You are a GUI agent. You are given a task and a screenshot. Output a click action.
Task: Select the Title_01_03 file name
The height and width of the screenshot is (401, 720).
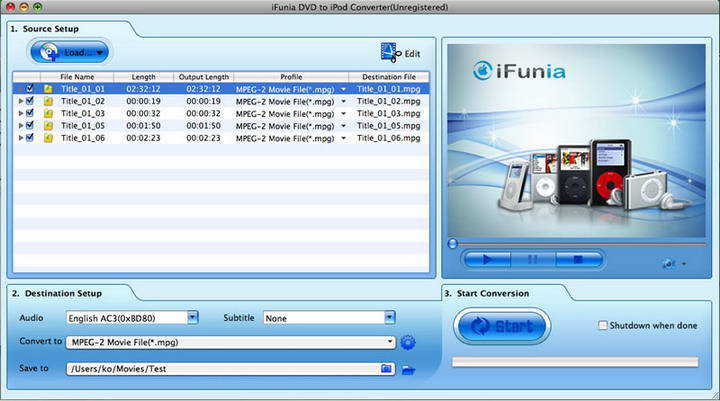(x=83, y=113)
